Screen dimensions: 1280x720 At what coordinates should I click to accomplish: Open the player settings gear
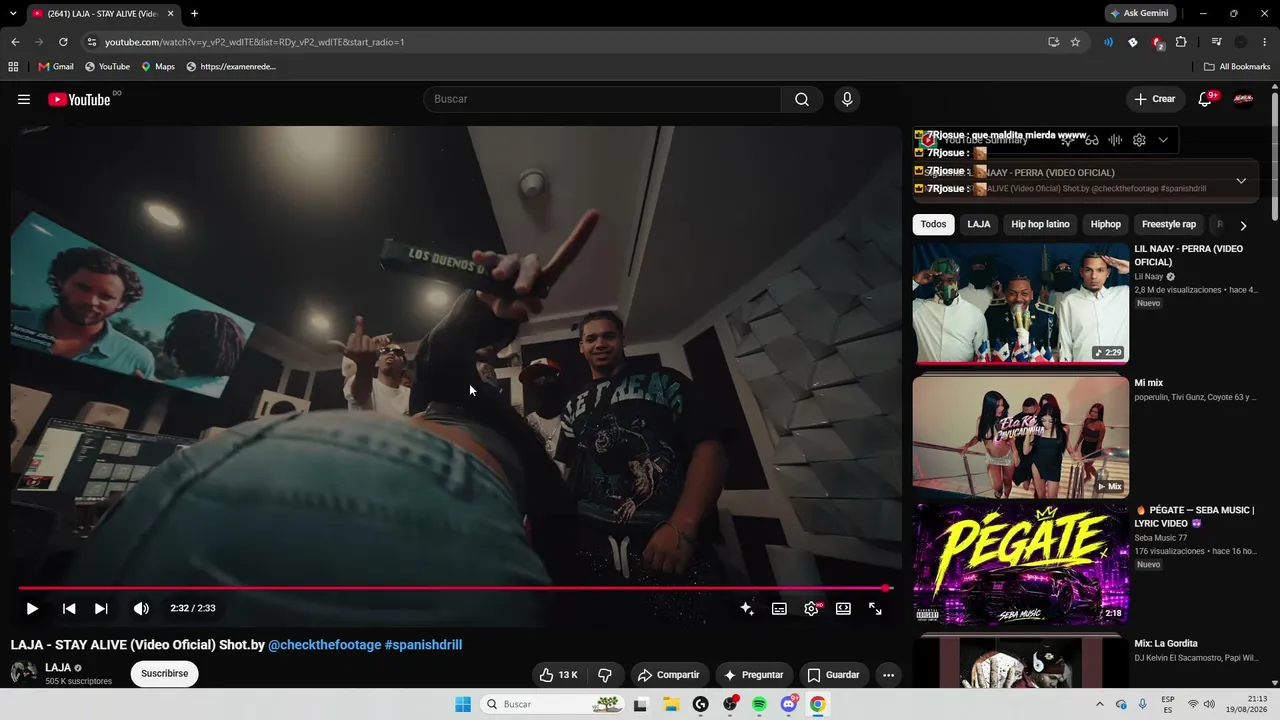(x=811, y=608)
